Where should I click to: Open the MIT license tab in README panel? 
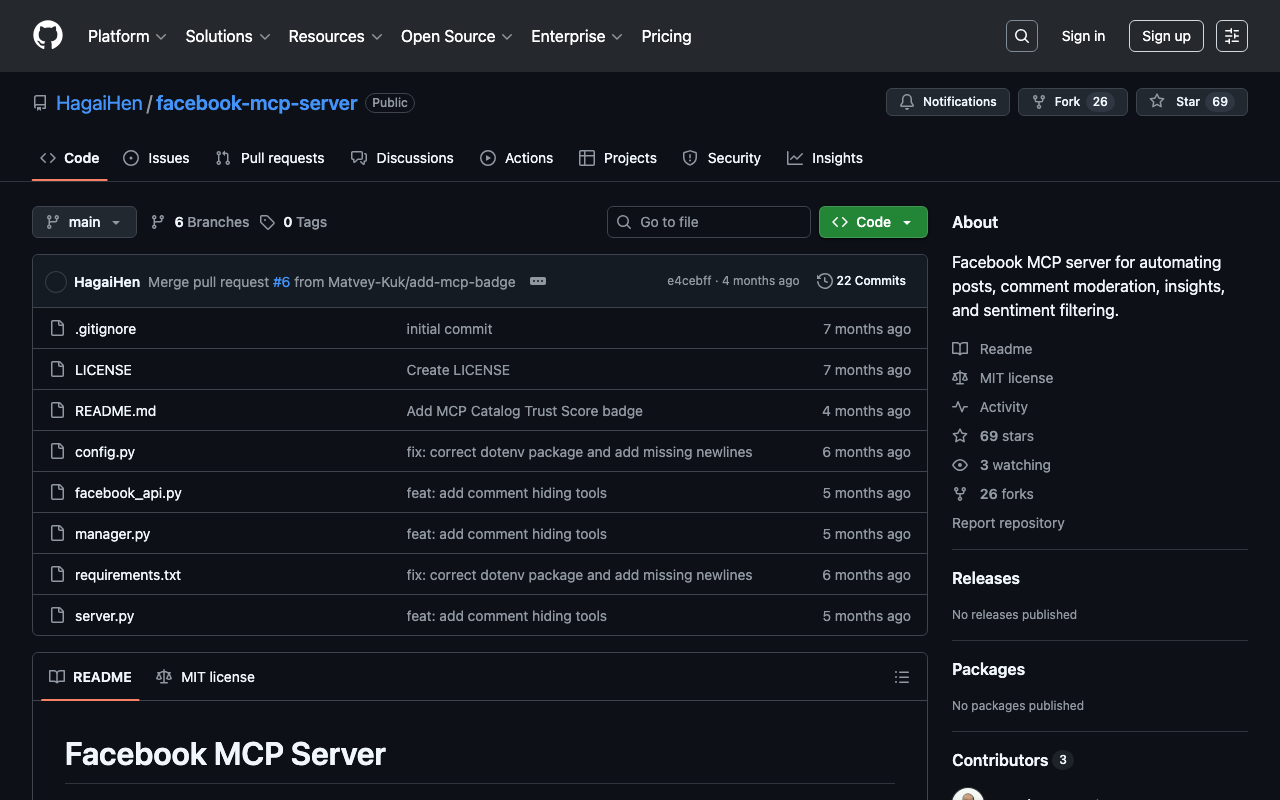[x=206, y=677]
